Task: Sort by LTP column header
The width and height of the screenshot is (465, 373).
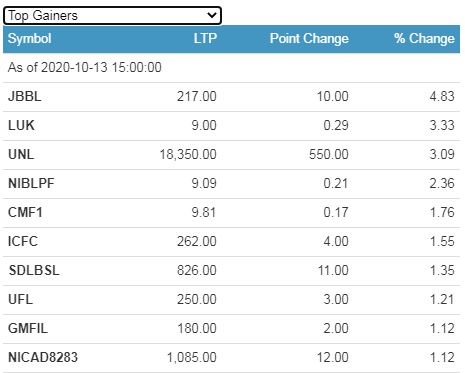Action: tap(205, 39)
